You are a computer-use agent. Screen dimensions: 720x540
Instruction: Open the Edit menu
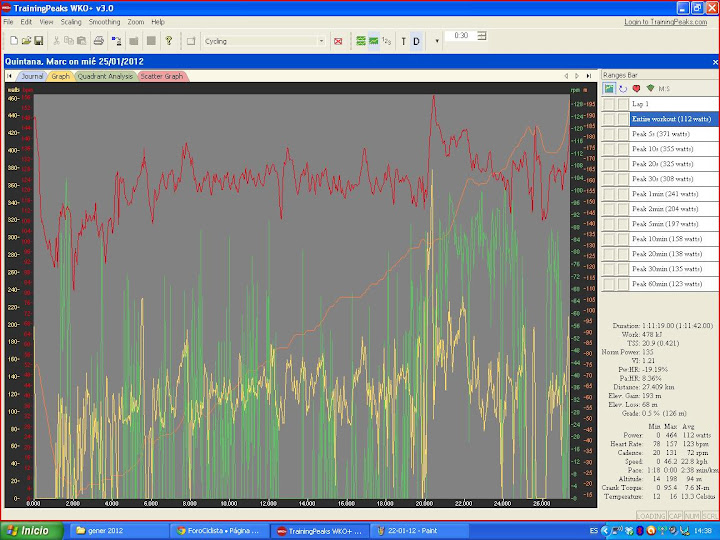(26, 22)
